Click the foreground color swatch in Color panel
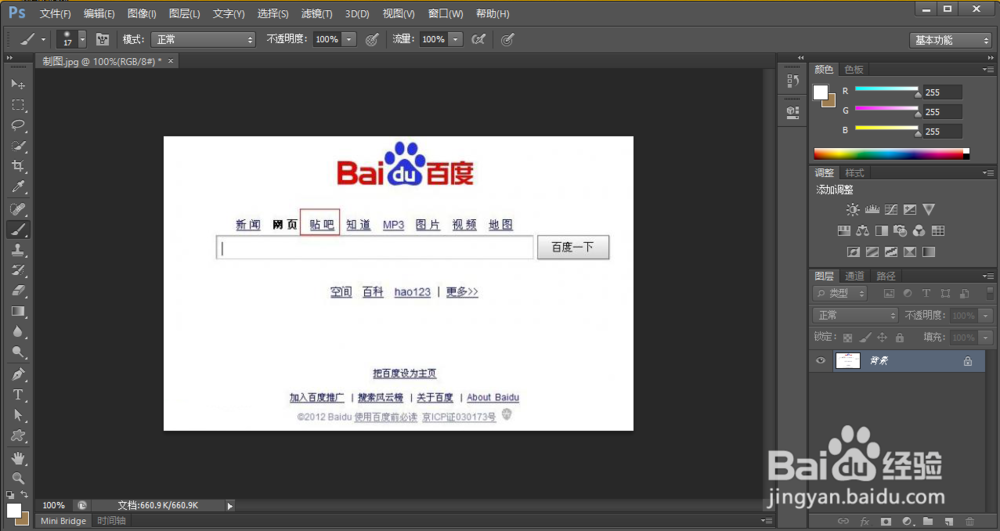This screenshot has width=1000, height=531. pyautogui.click(x=820, y=92)
